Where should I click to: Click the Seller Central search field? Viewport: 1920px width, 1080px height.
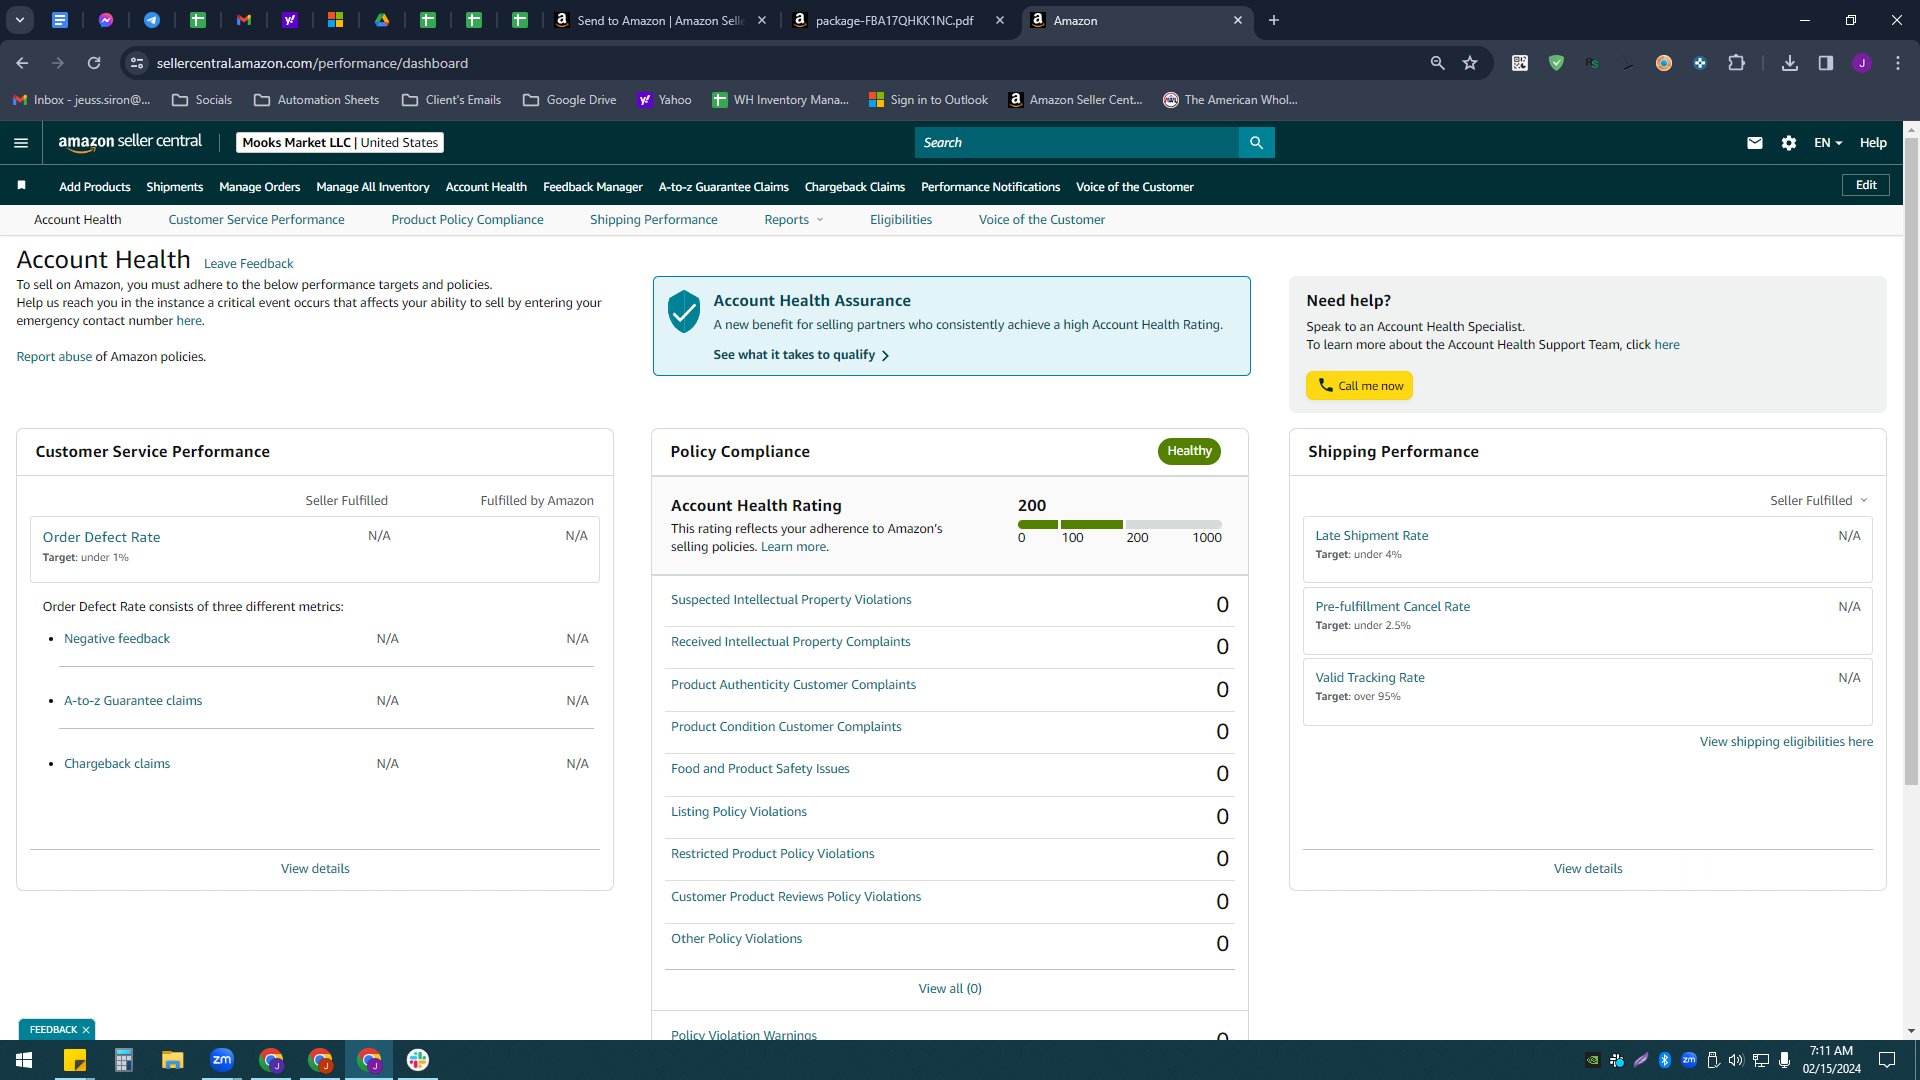click(1076, 143)
